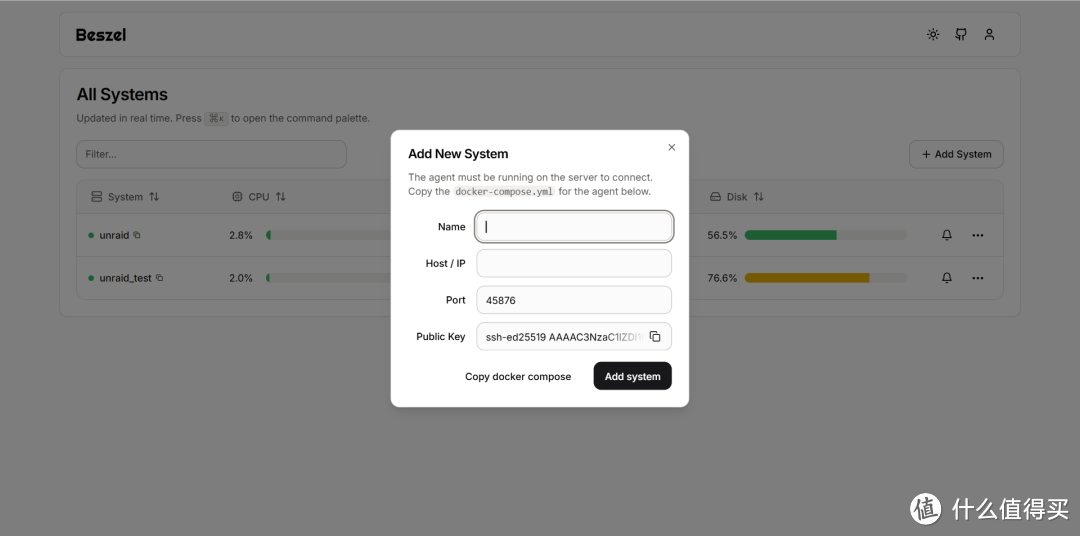Toggle the light/dark theme sun icon
Screen dimensions: 1080x536
pos(932,35)
